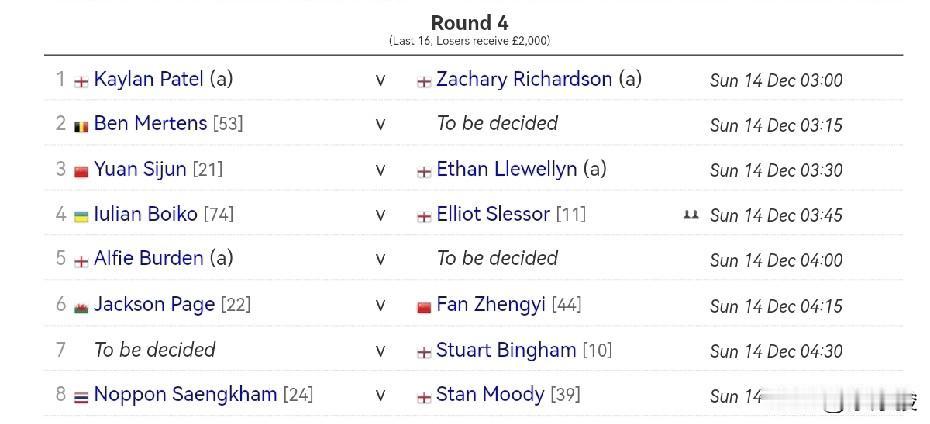Viewport: 930px width, 424px height.
Task: Click the England flag beside Ethan Llewellyn
Action: tap(424, 171)
